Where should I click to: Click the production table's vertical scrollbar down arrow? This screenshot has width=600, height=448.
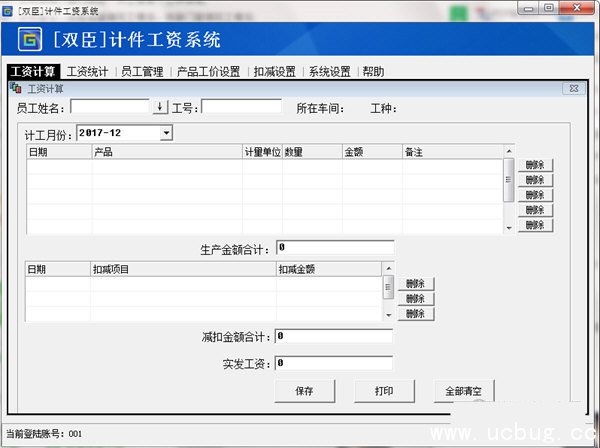[x=508, y=227]
